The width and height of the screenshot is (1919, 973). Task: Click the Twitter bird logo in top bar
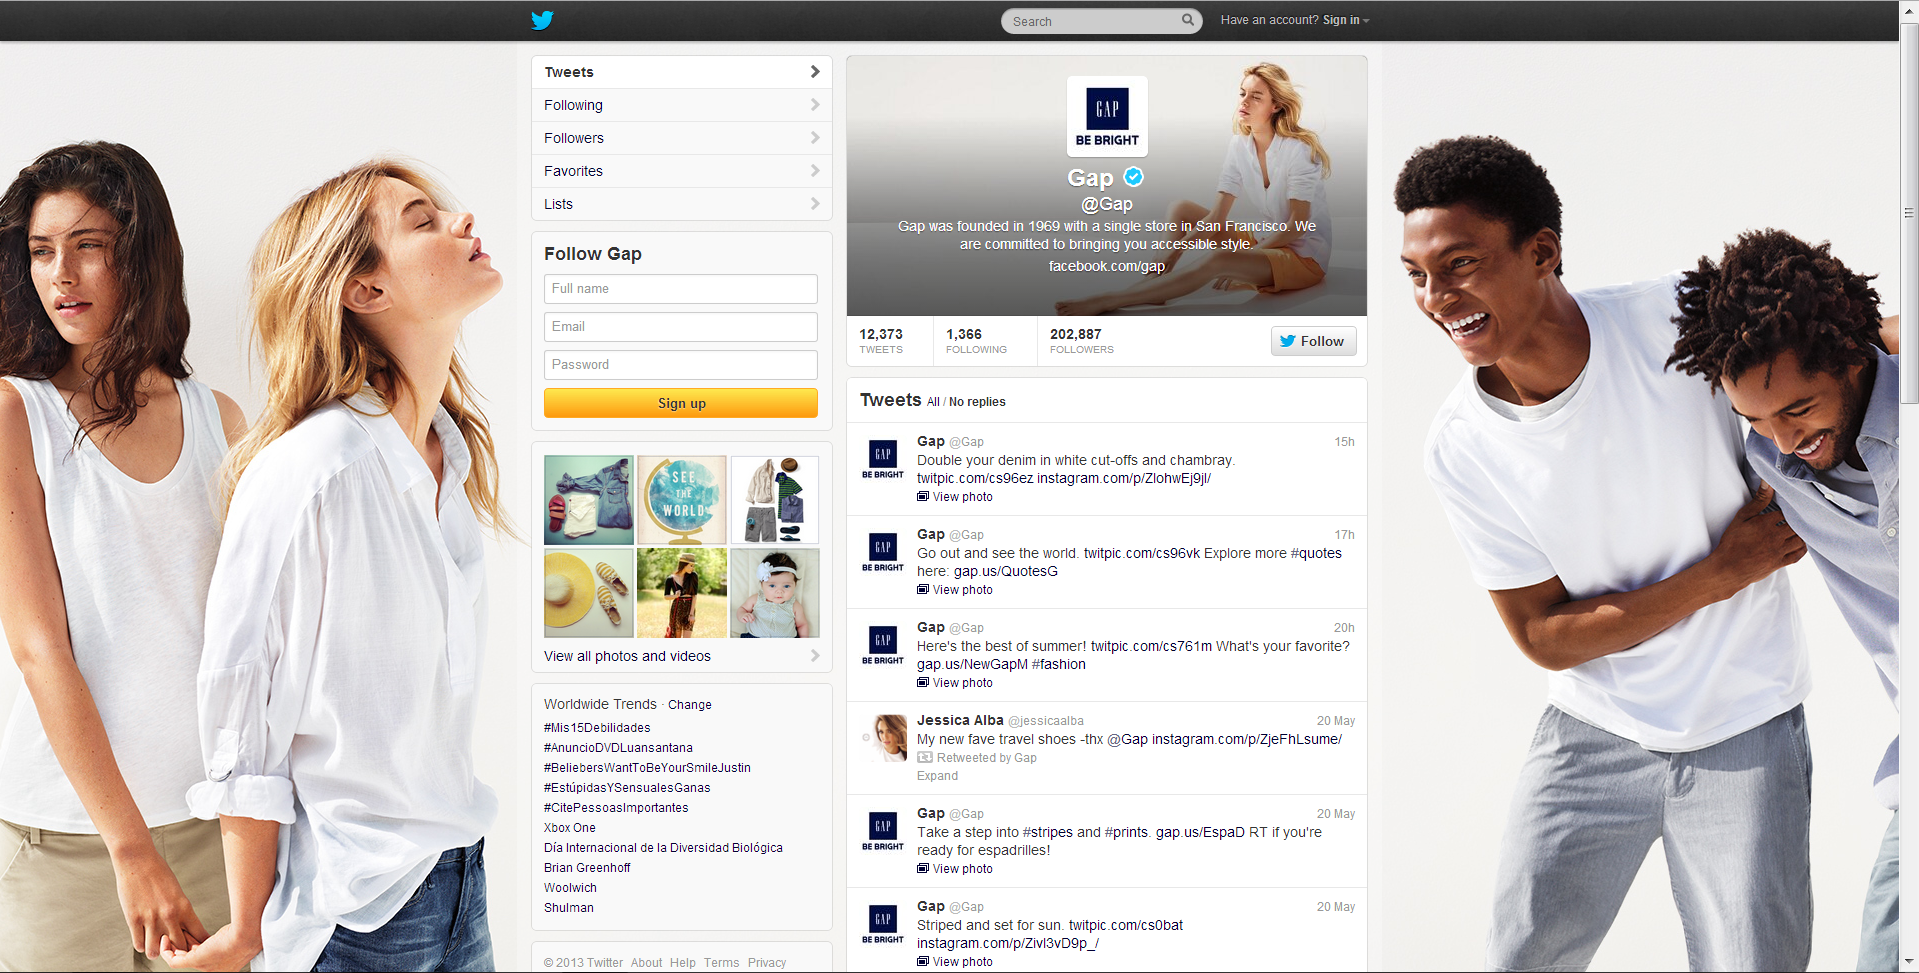tap(542, 20)
